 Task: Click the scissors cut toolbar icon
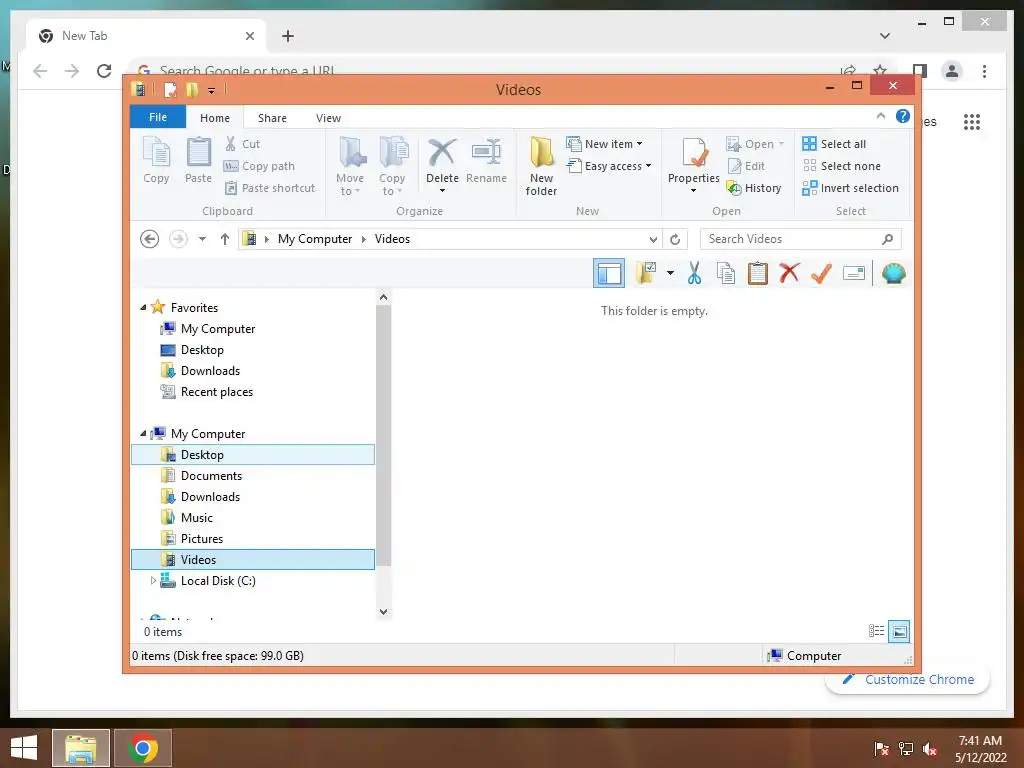pos(694,273)
